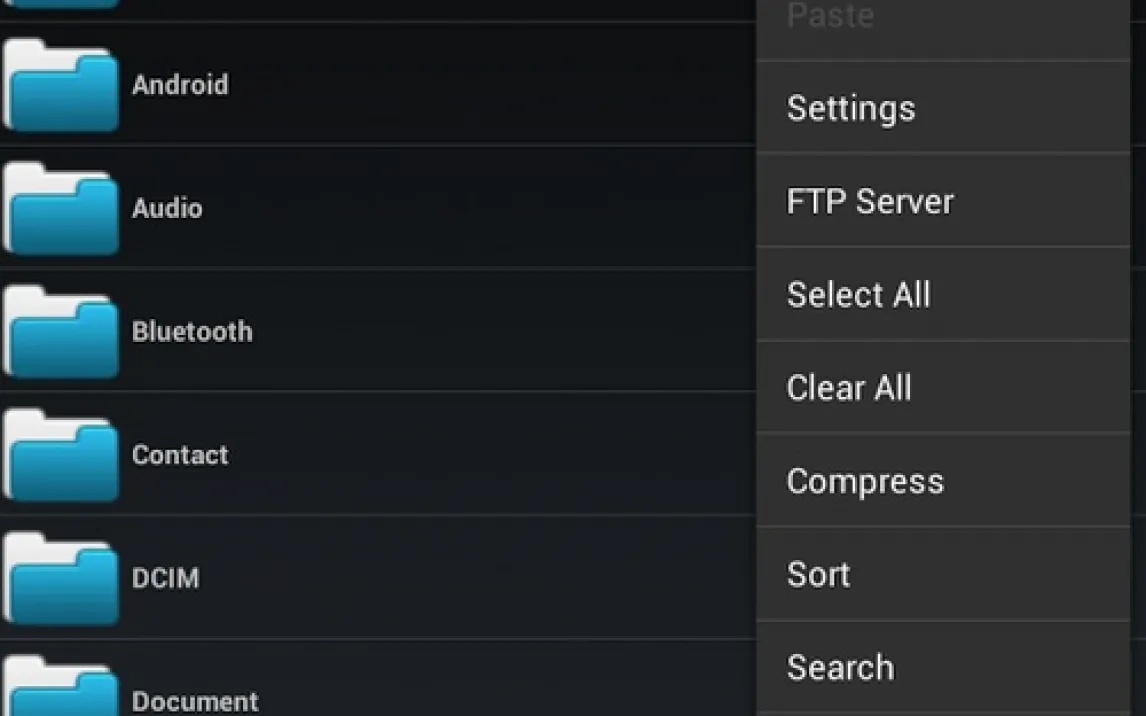The height and width of the screenshot is (716, 1146).
Task: Choose Search from the menu
Action: point(840,668)
